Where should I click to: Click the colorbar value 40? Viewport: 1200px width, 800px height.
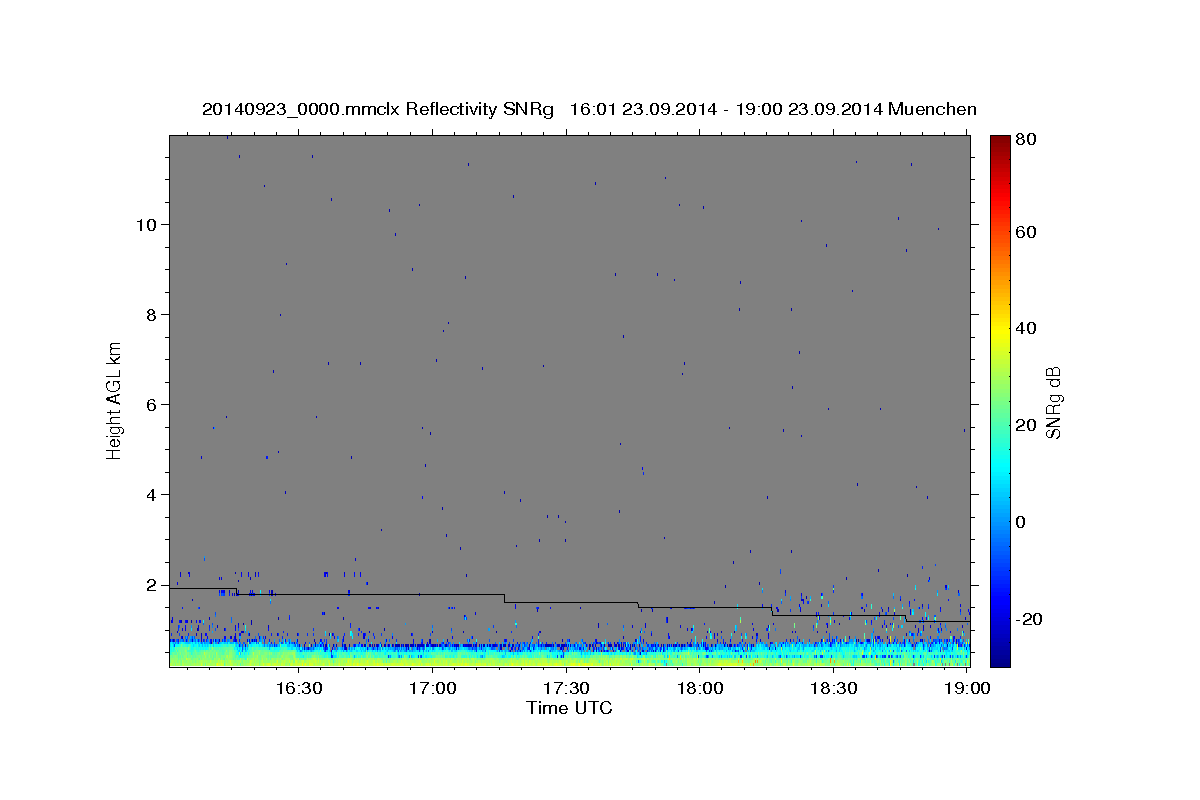pyautogui.click(x=1026, y=328)
